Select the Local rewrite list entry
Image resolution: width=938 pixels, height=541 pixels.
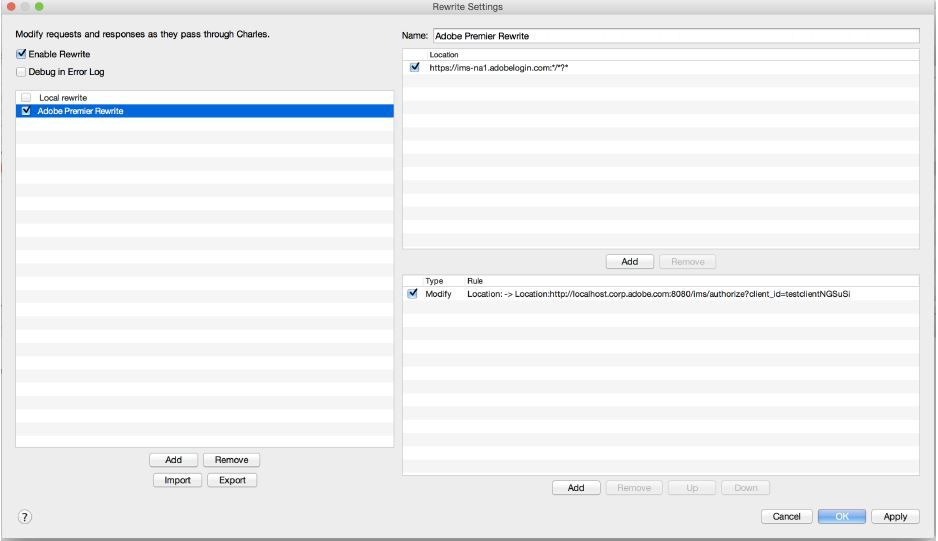click(205, 98)
